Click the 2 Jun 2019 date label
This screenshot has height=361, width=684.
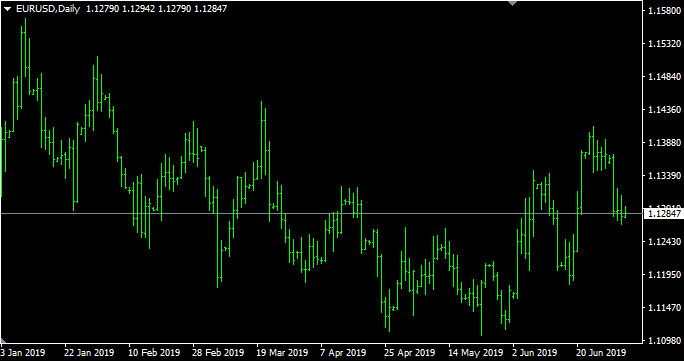[536, 352]
